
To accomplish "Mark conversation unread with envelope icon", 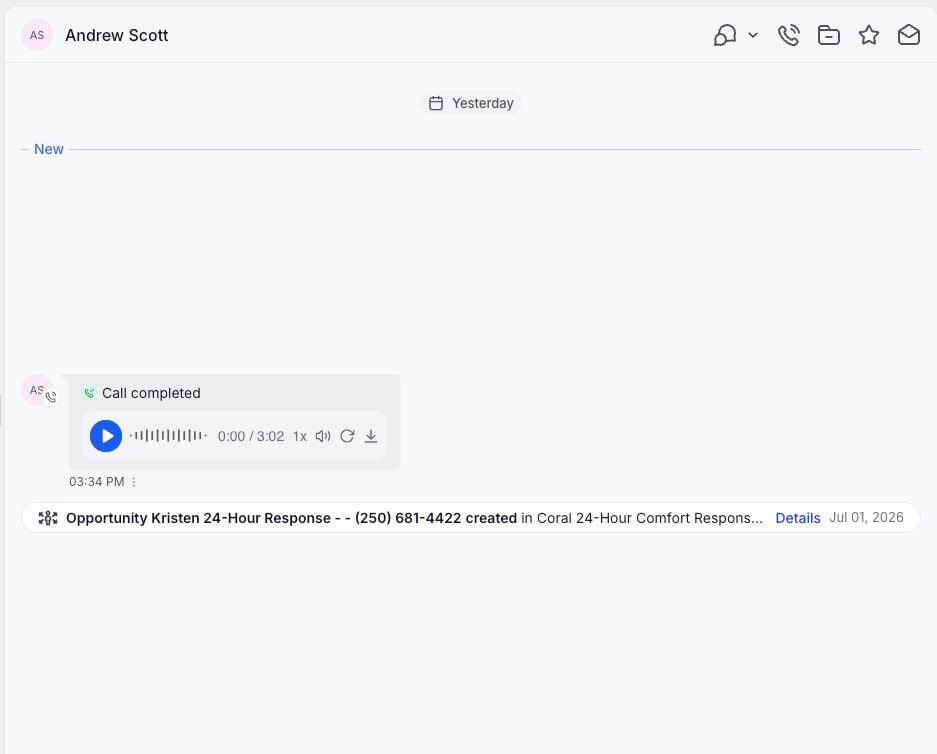I will coord(909,35).
